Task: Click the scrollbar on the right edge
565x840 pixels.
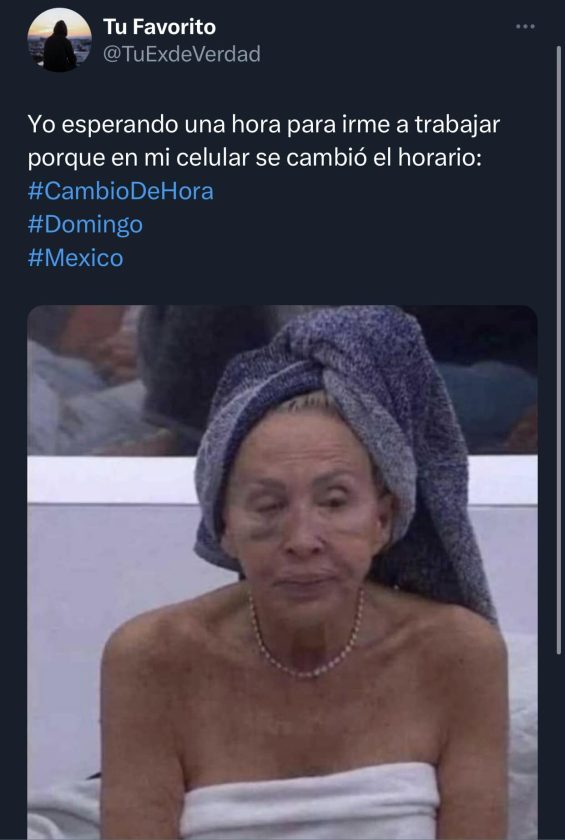Action: pyautogui.click(x=558, y=348)
